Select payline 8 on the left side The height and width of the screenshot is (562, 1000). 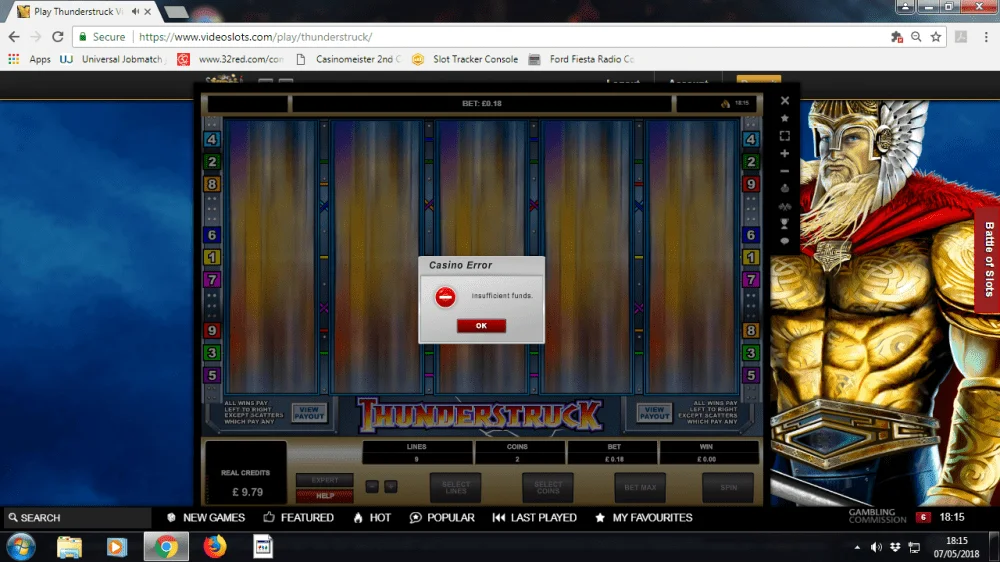212,184
